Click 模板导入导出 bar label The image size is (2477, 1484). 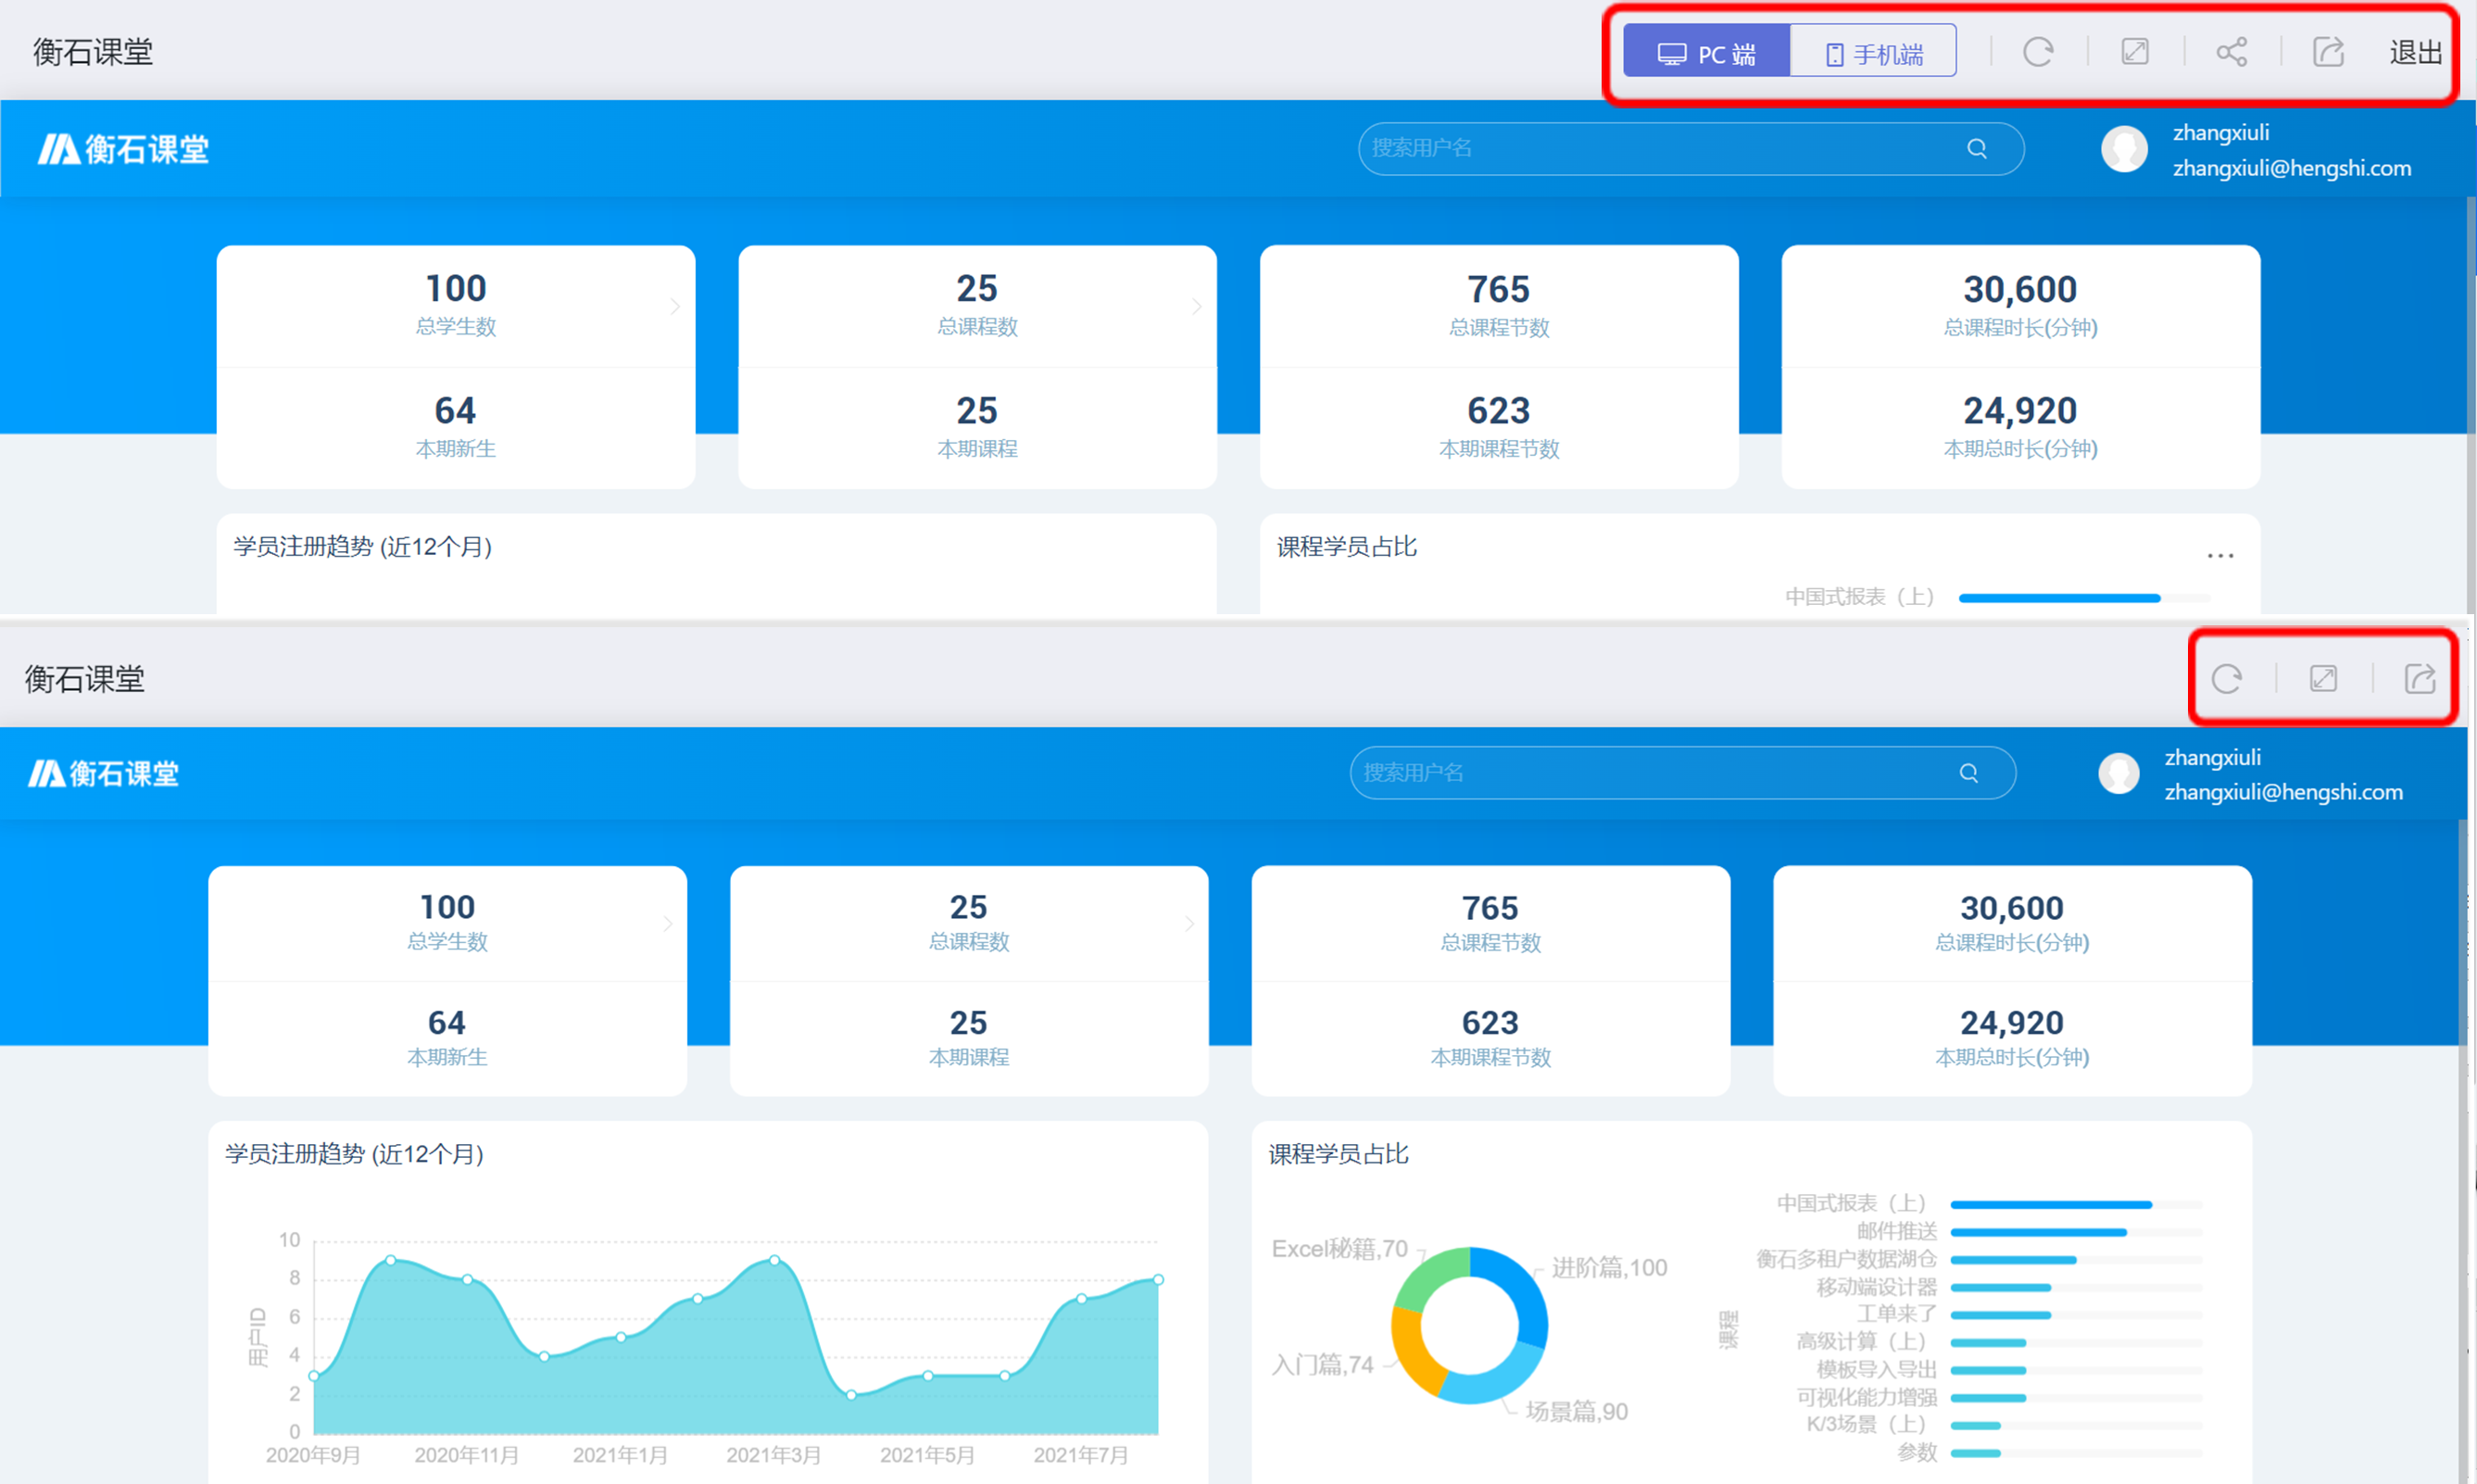tap(1876, 1370)
